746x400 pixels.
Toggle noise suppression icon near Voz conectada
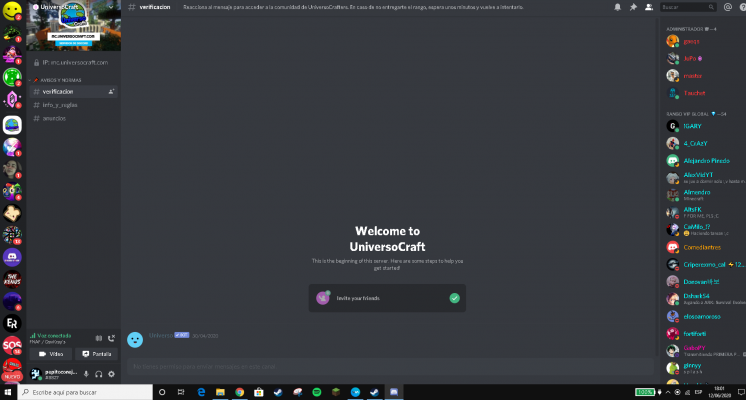pyautogui.click(x=98, y=338)
